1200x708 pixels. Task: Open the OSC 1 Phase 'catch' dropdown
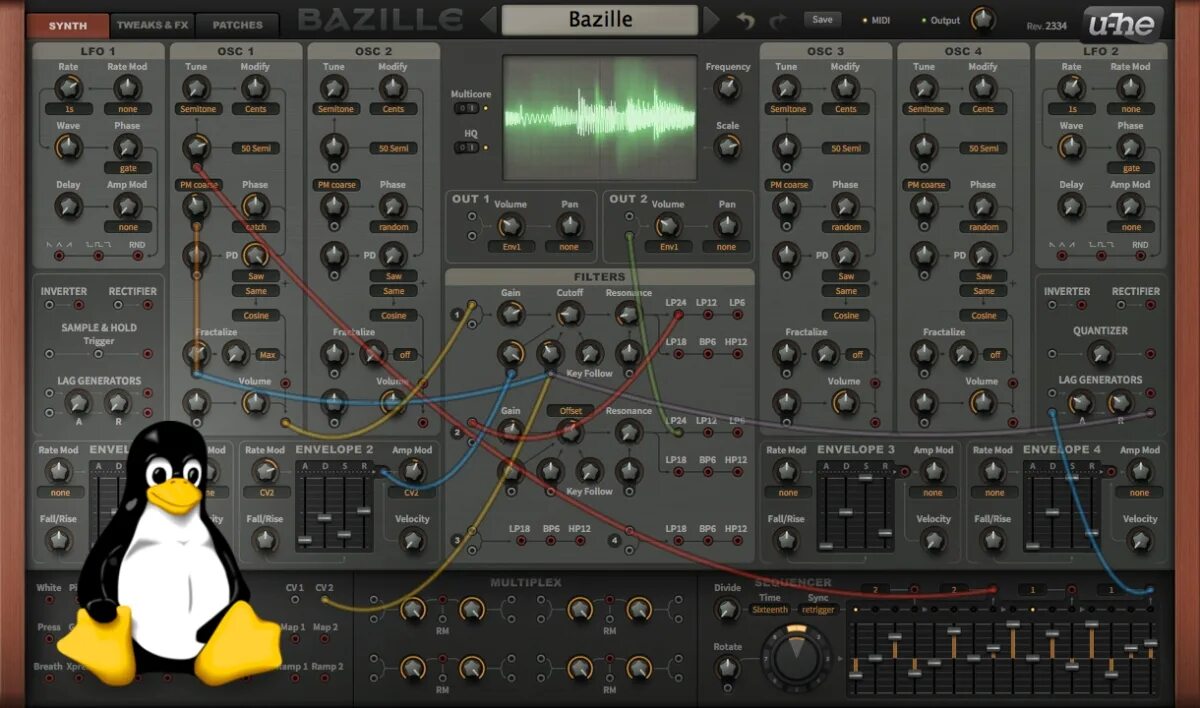[255, 227]
